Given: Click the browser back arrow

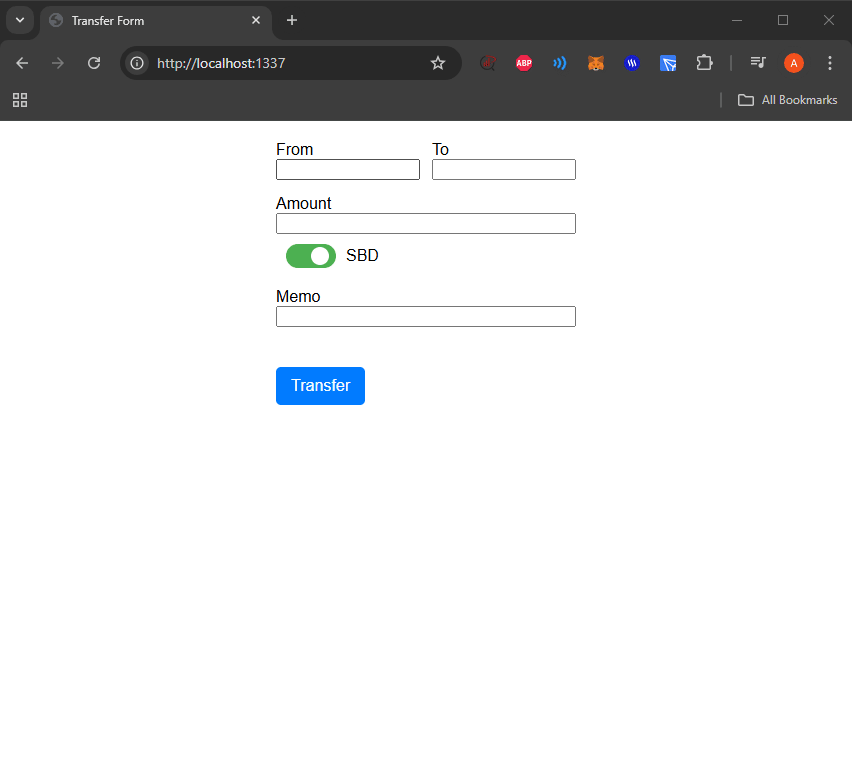Looking at the screenshot, I should tap(22, 63).
